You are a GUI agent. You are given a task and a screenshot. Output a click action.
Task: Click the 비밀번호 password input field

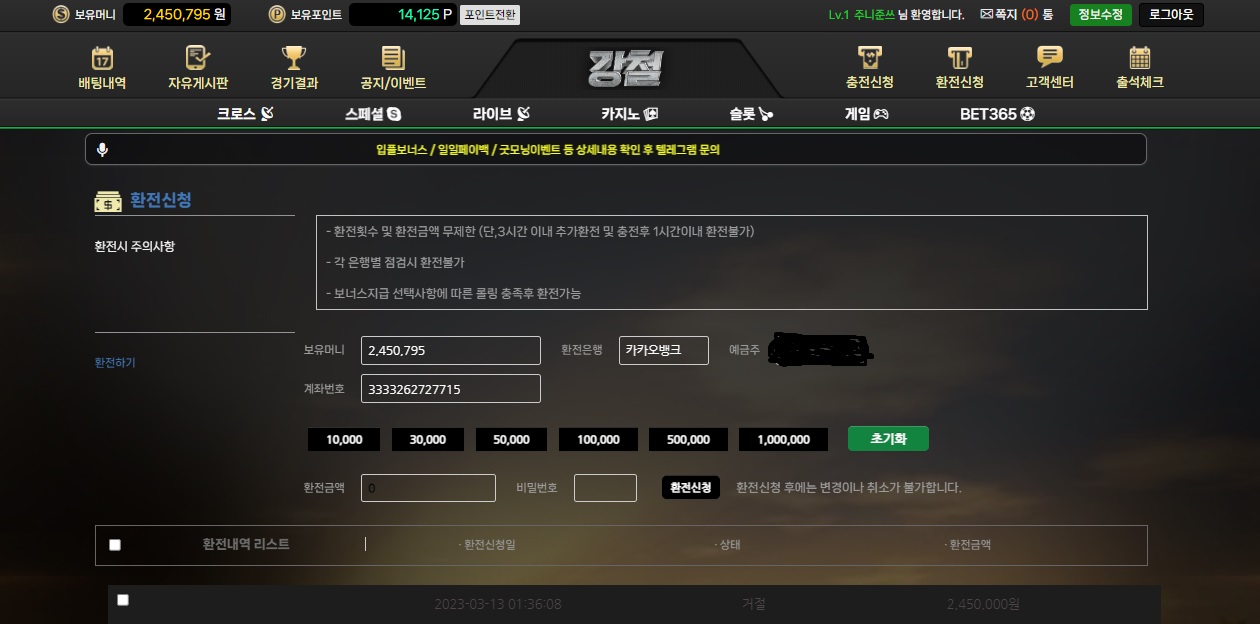pos(605,488)
